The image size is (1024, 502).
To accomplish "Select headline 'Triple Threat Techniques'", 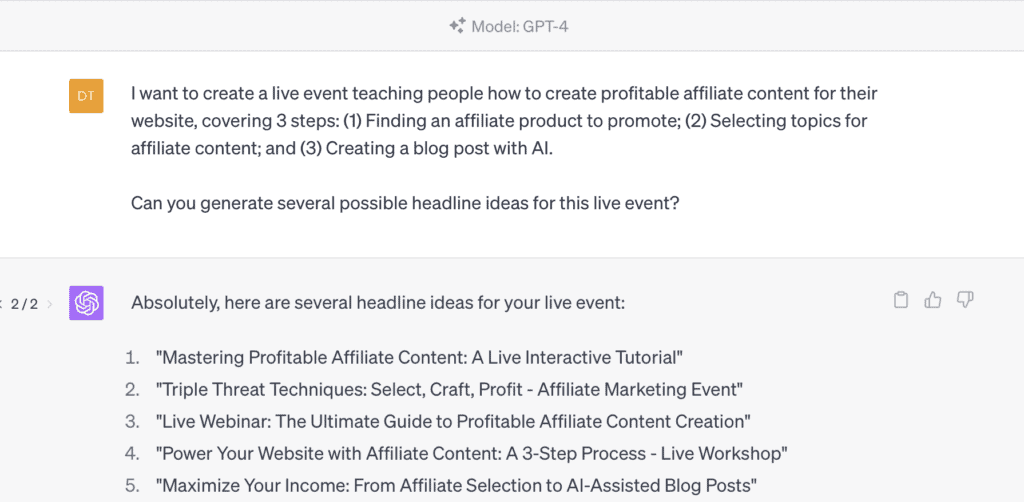I will (x=449, y=390).
